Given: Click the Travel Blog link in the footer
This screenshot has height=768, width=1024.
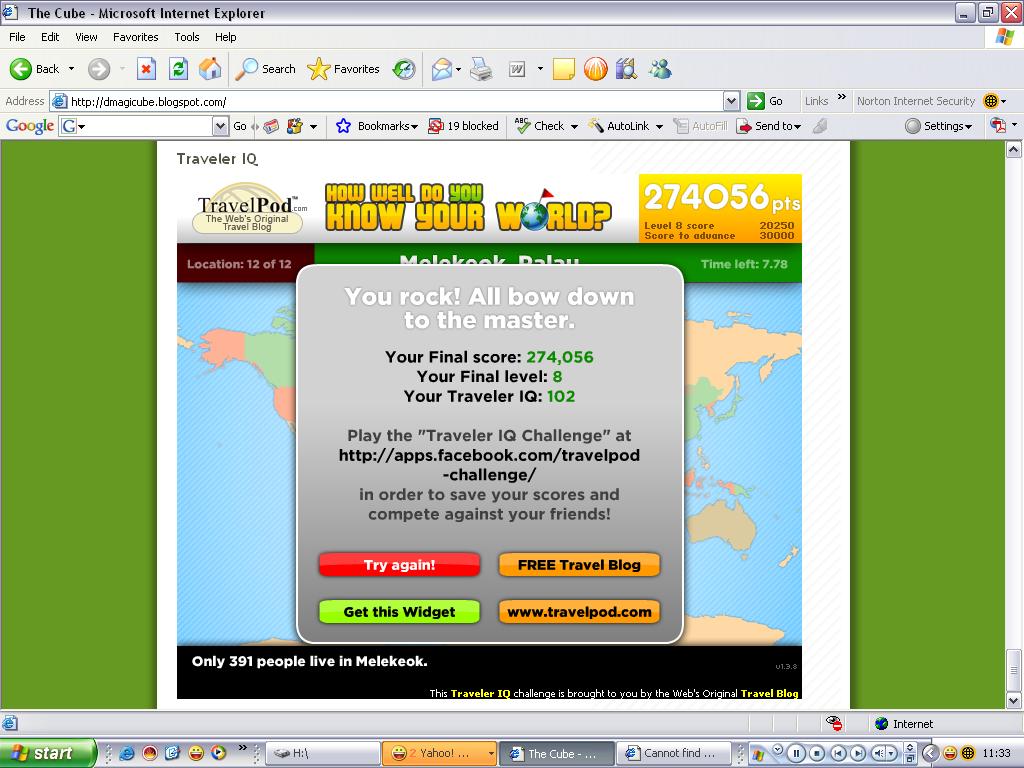Looking at the screenshot, I should pos(769,694).
